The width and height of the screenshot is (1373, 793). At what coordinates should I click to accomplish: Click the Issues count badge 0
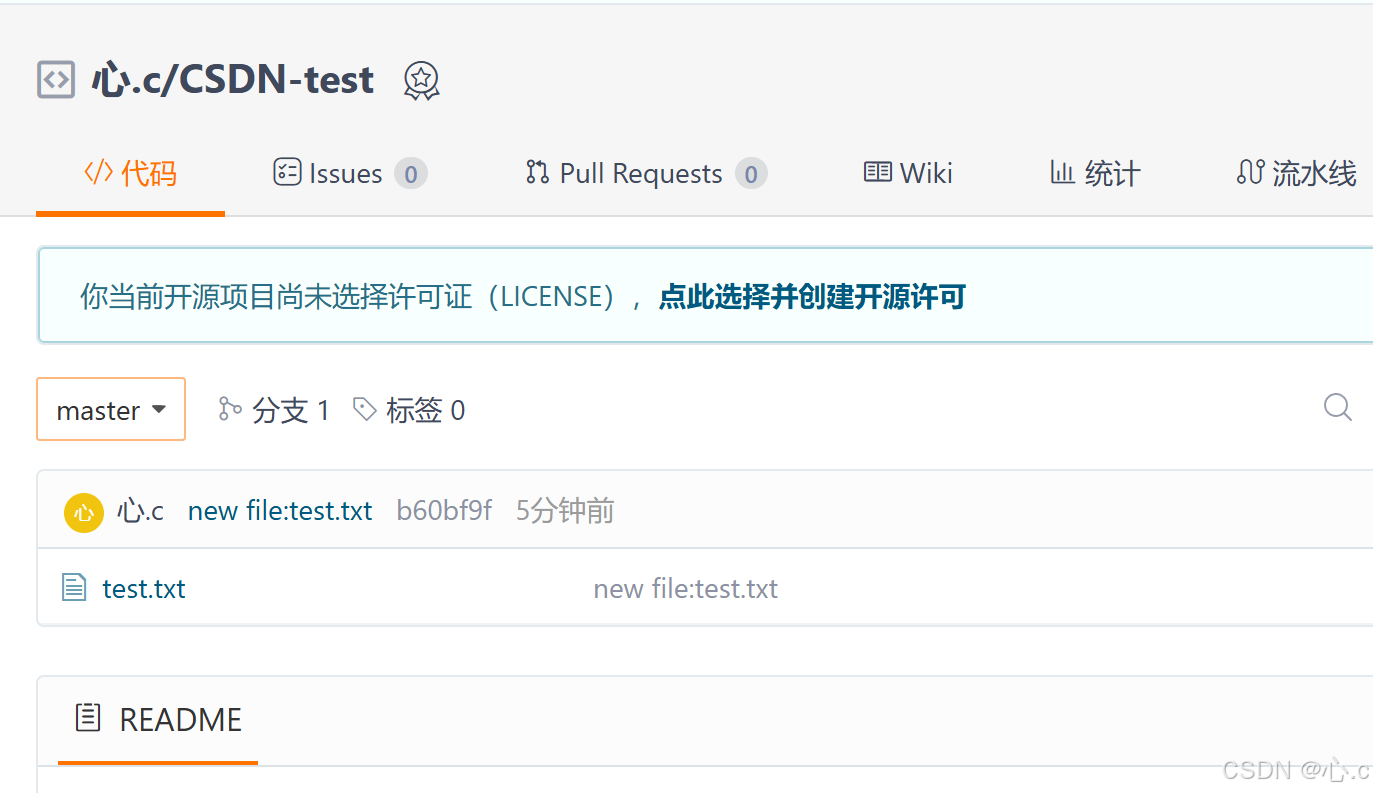coord(411,174)
